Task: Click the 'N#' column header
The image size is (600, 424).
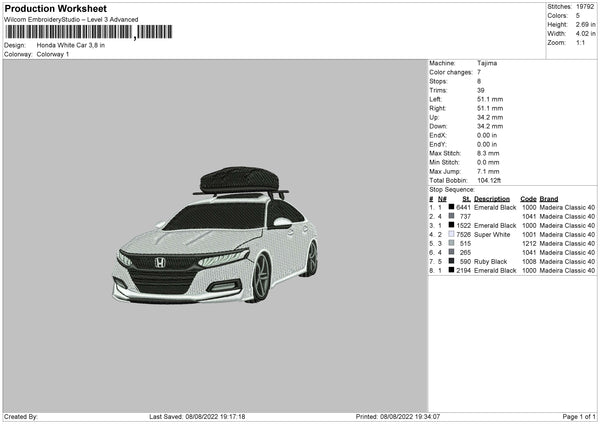Action: tap(442, 199)
